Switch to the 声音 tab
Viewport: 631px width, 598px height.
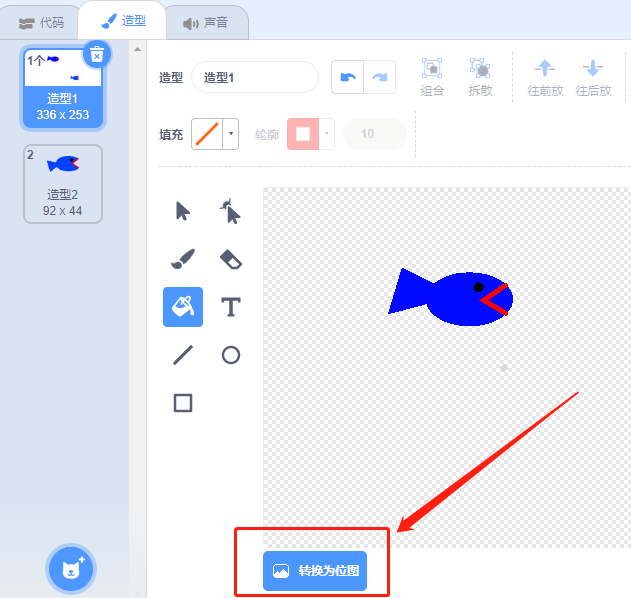(206, 23)
